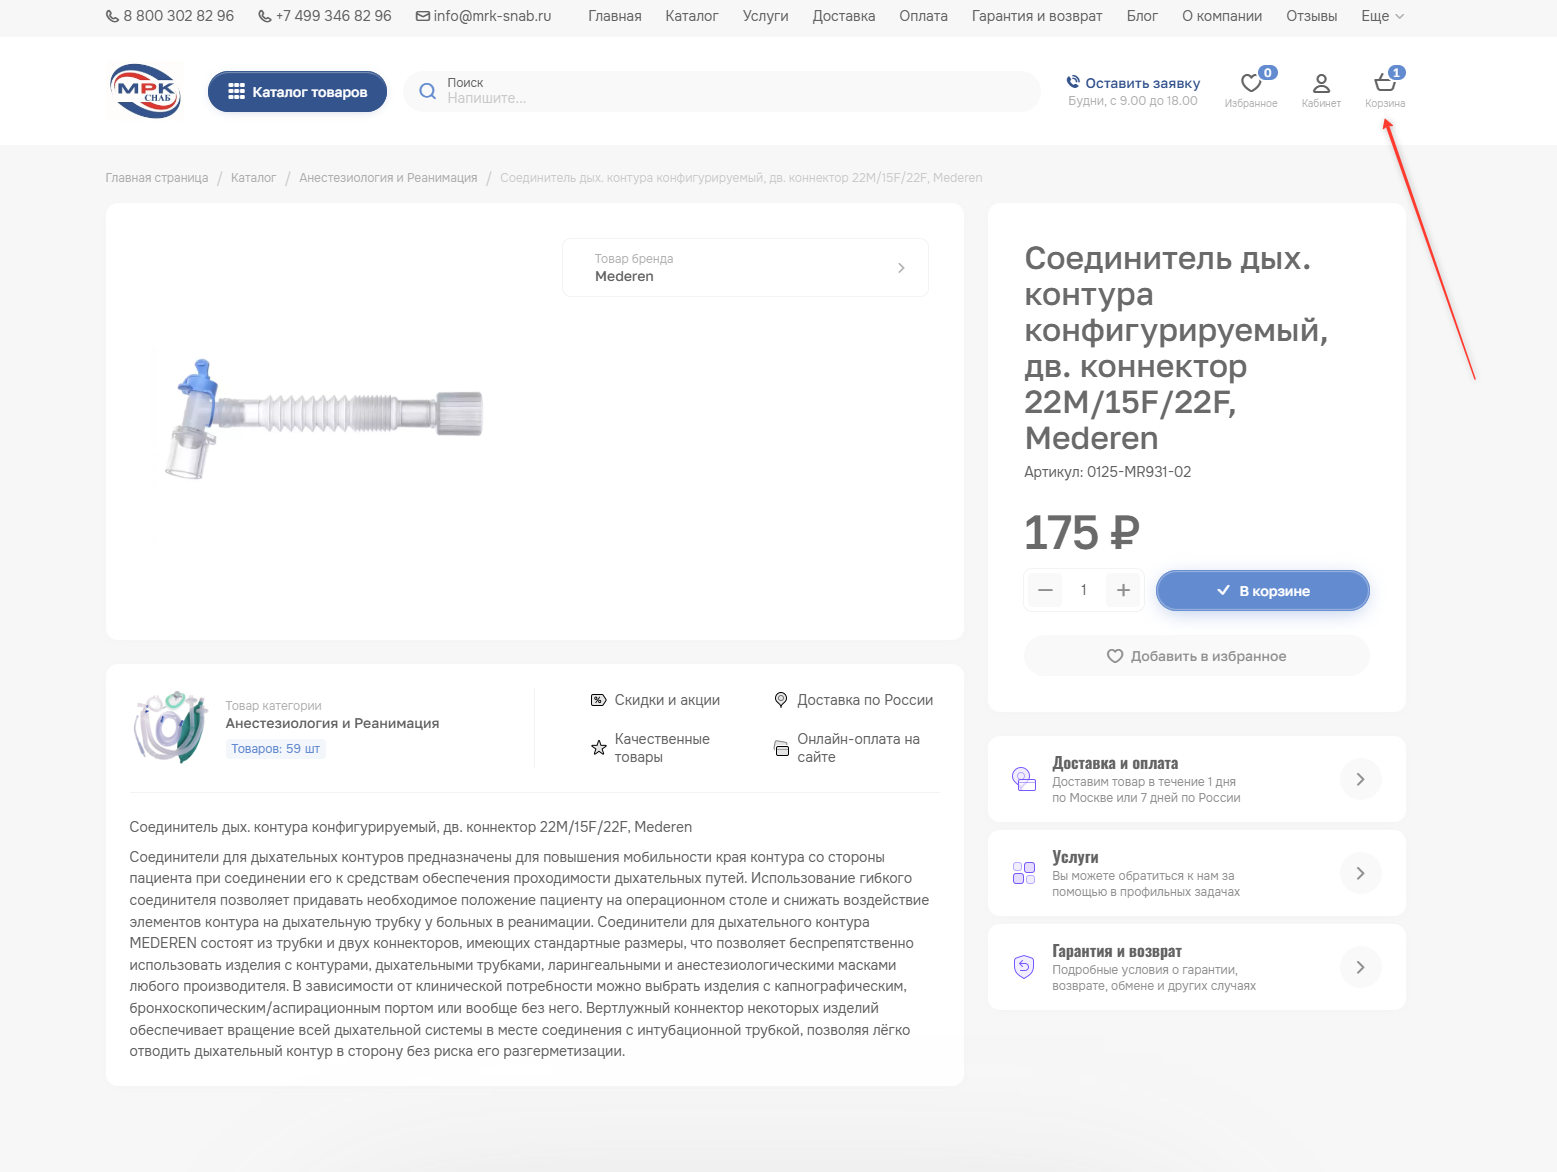Click the 175 ₽ price
This screenshot has width=1557, height=1172.
tap(1082, 533)
